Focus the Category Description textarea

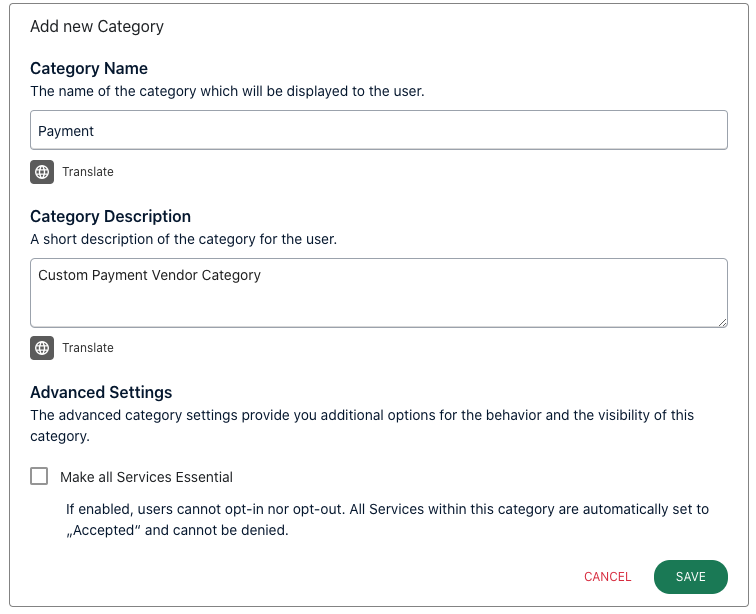(378, 293)
